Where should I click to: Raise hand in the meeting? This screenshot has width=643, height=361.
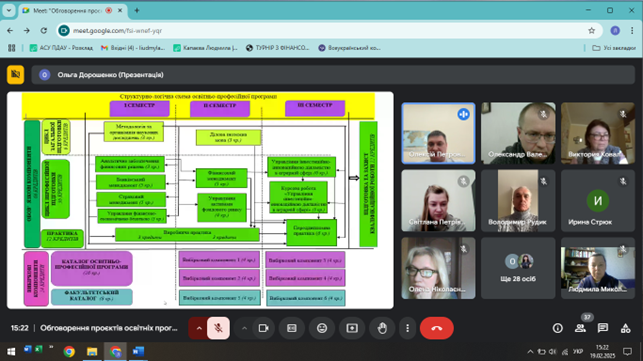pyautogui.click(x=382, y=328)
